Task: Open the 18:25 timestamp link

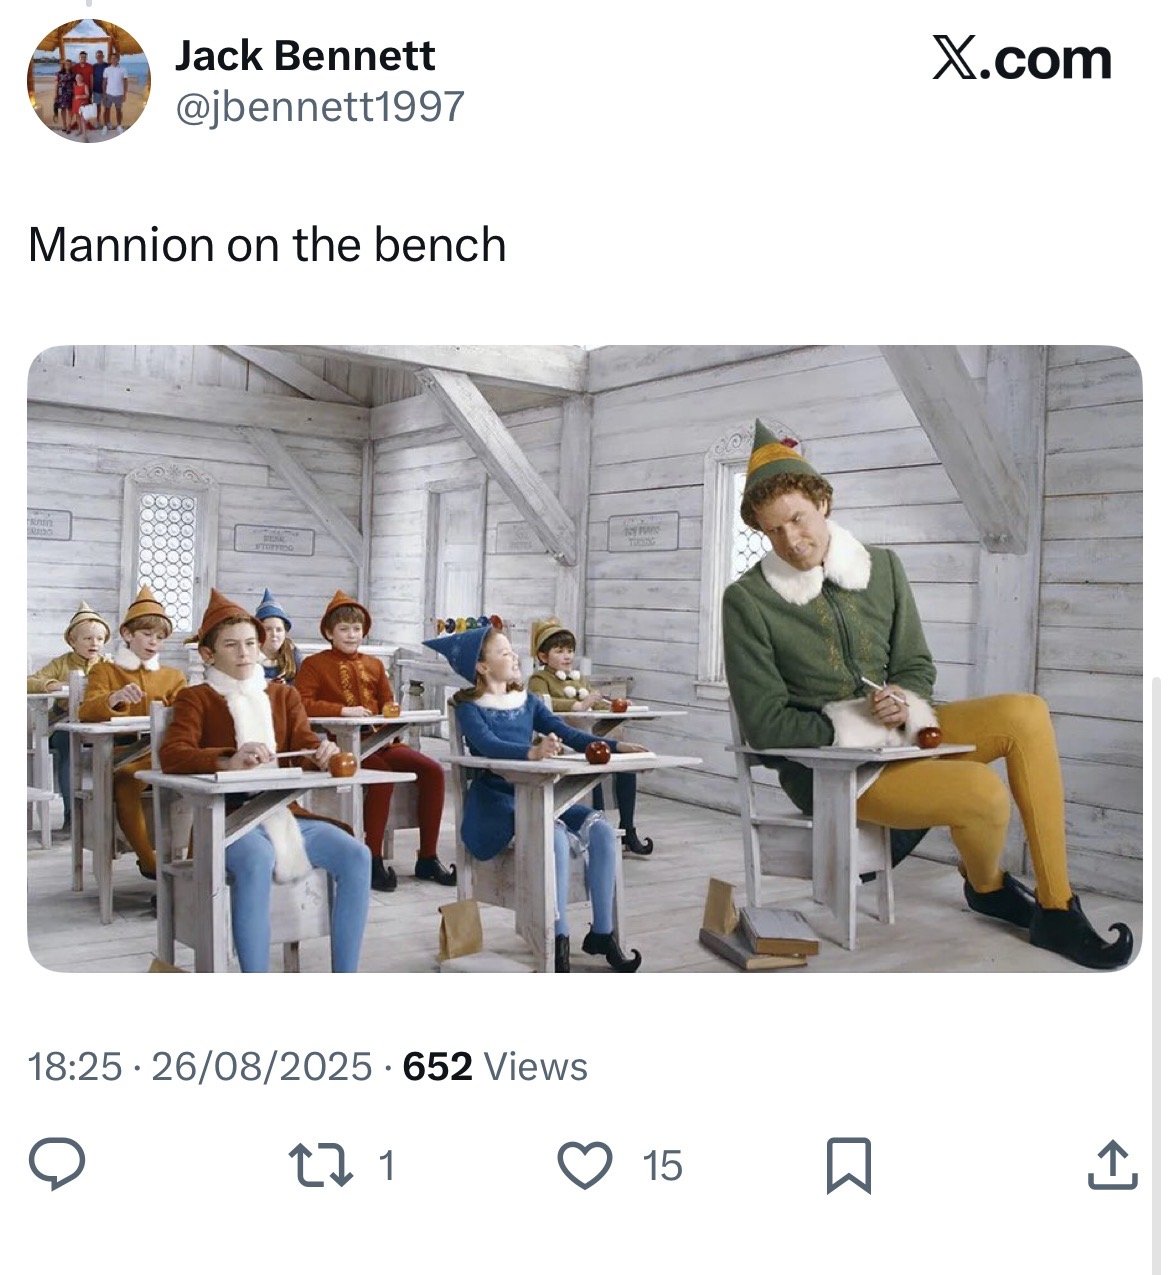Action: [x=75, y=1067]
